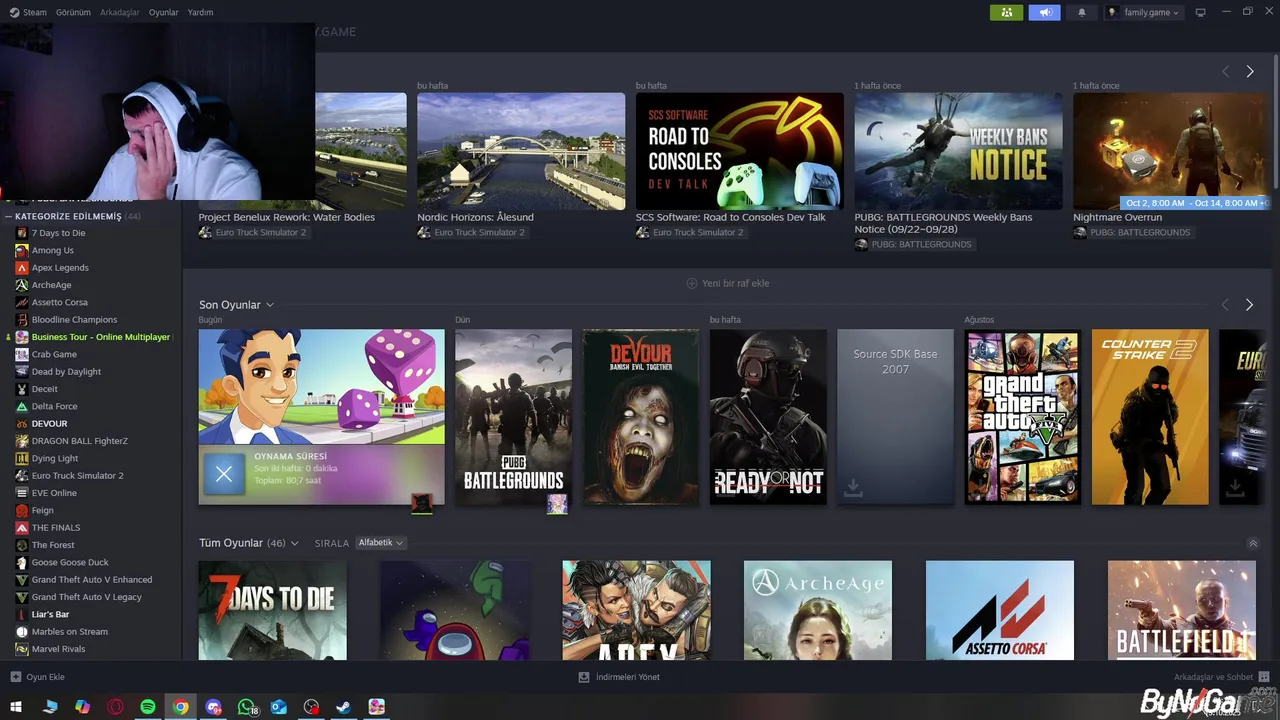Select Marvel Rivals in the sidebar

click(58, 649)
